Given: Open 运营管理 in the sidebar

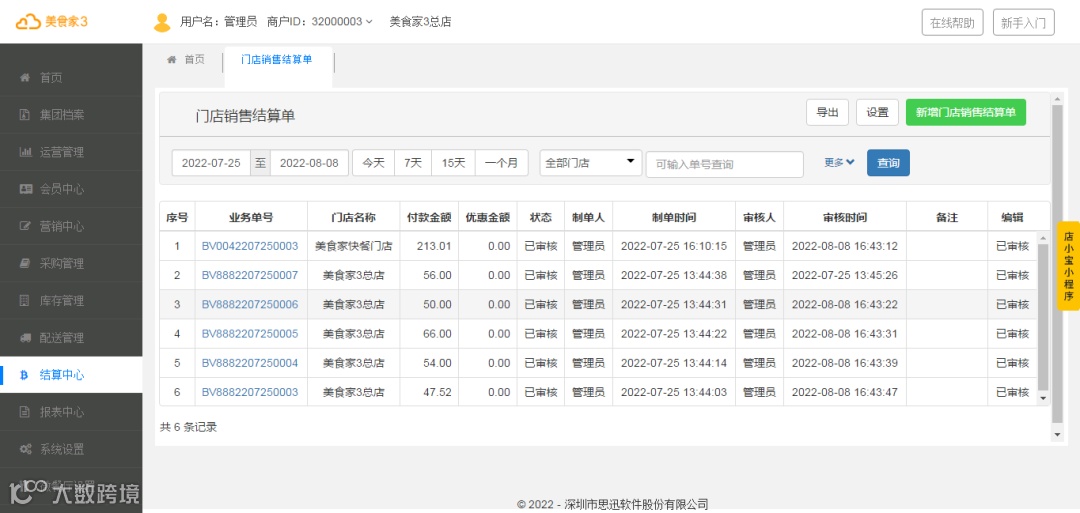Looking at the screenshot, I should (71, 152).
